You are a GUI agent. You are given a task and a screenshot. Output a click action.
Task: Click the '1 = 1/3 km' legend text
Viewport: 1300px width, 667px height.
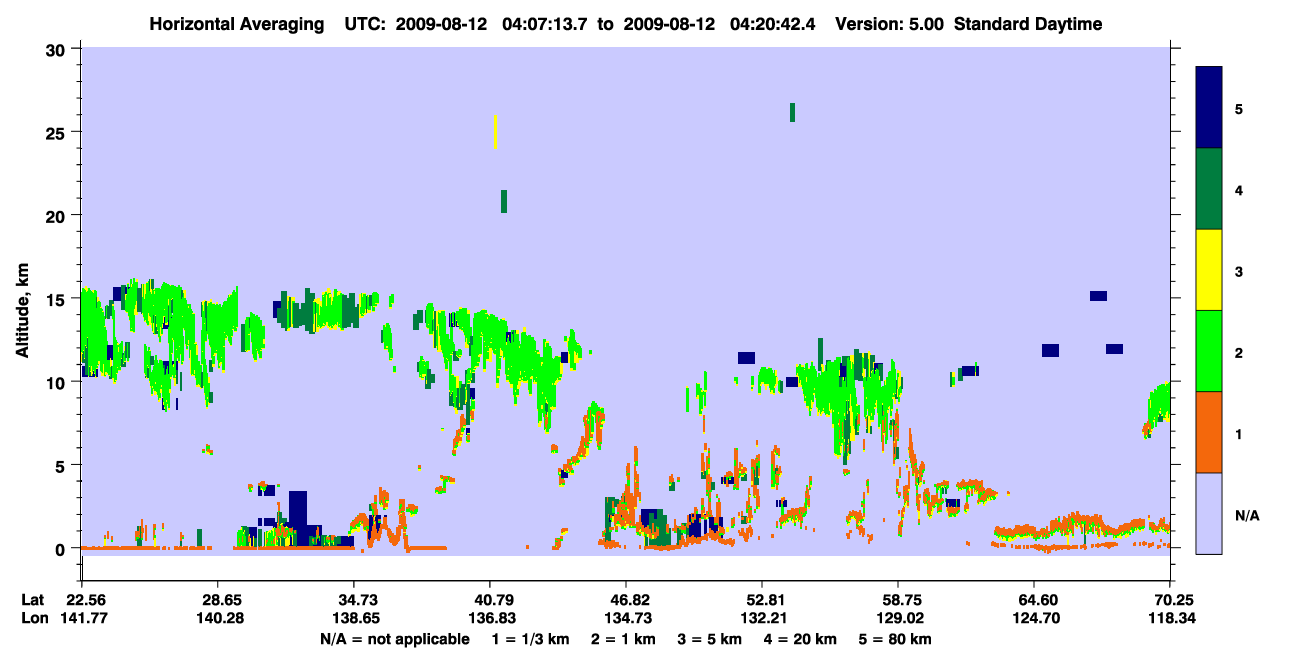coord(532,639)
